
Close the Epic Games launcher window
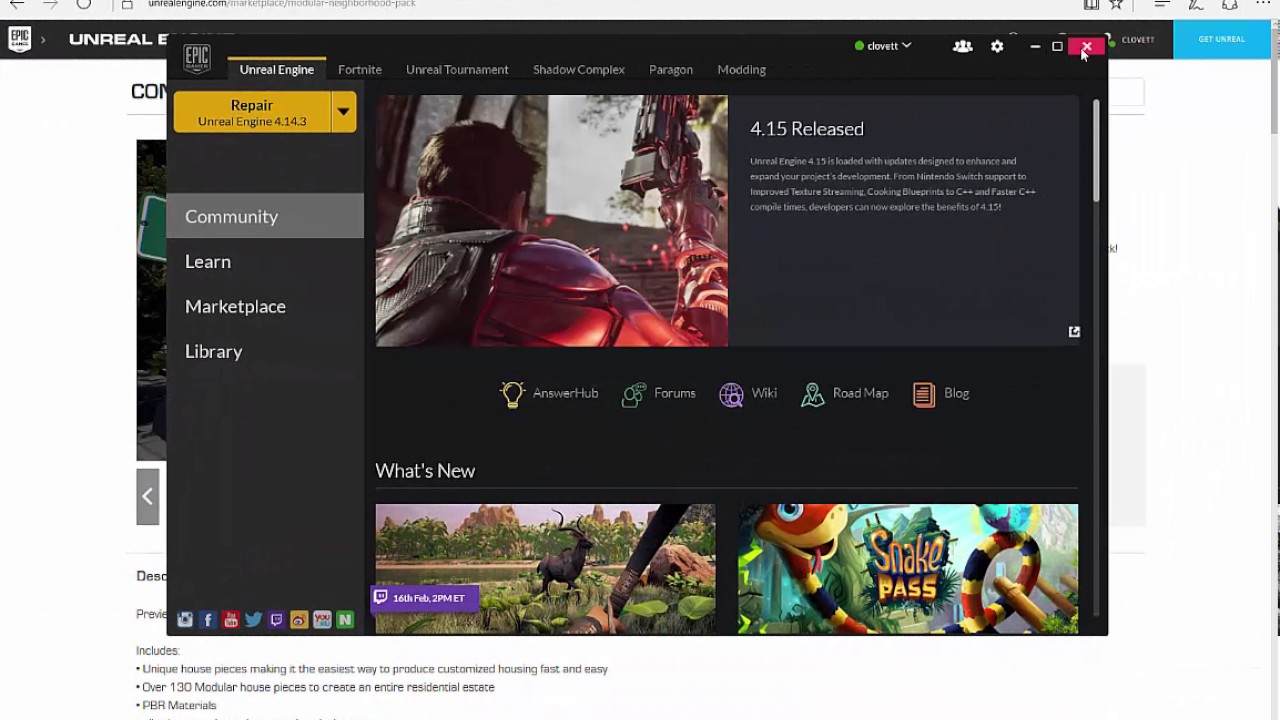click(1087, 46)
